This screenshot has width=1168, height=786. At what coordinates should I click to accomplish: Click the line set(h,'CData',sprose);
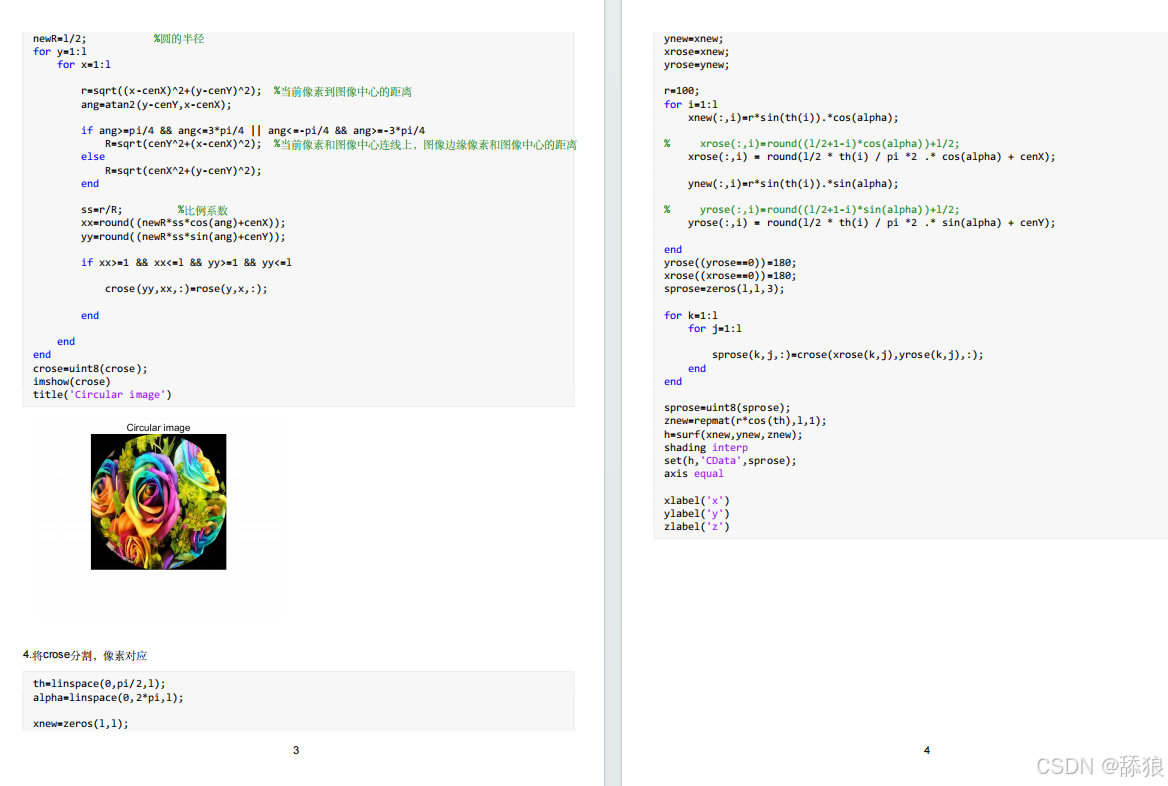[730, 461]
